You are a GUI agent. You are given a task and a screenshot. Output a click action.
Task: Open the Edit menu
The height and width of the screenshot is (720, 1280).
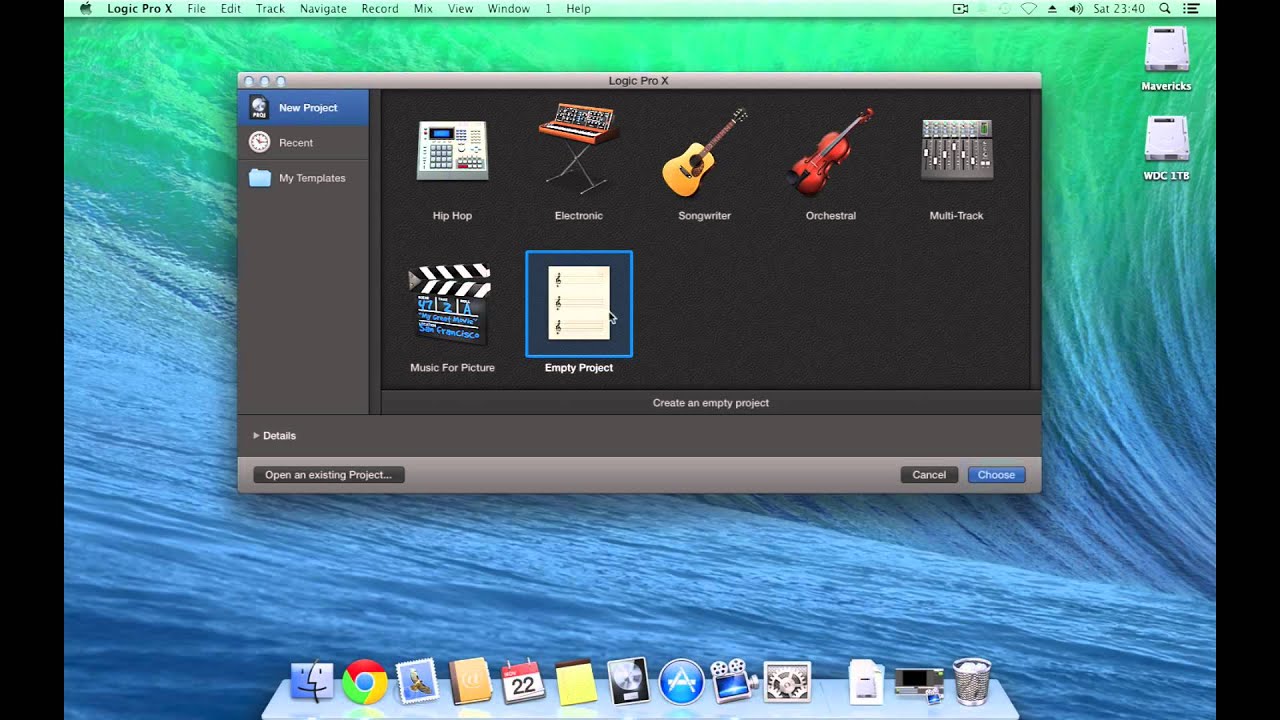[231, 8]
